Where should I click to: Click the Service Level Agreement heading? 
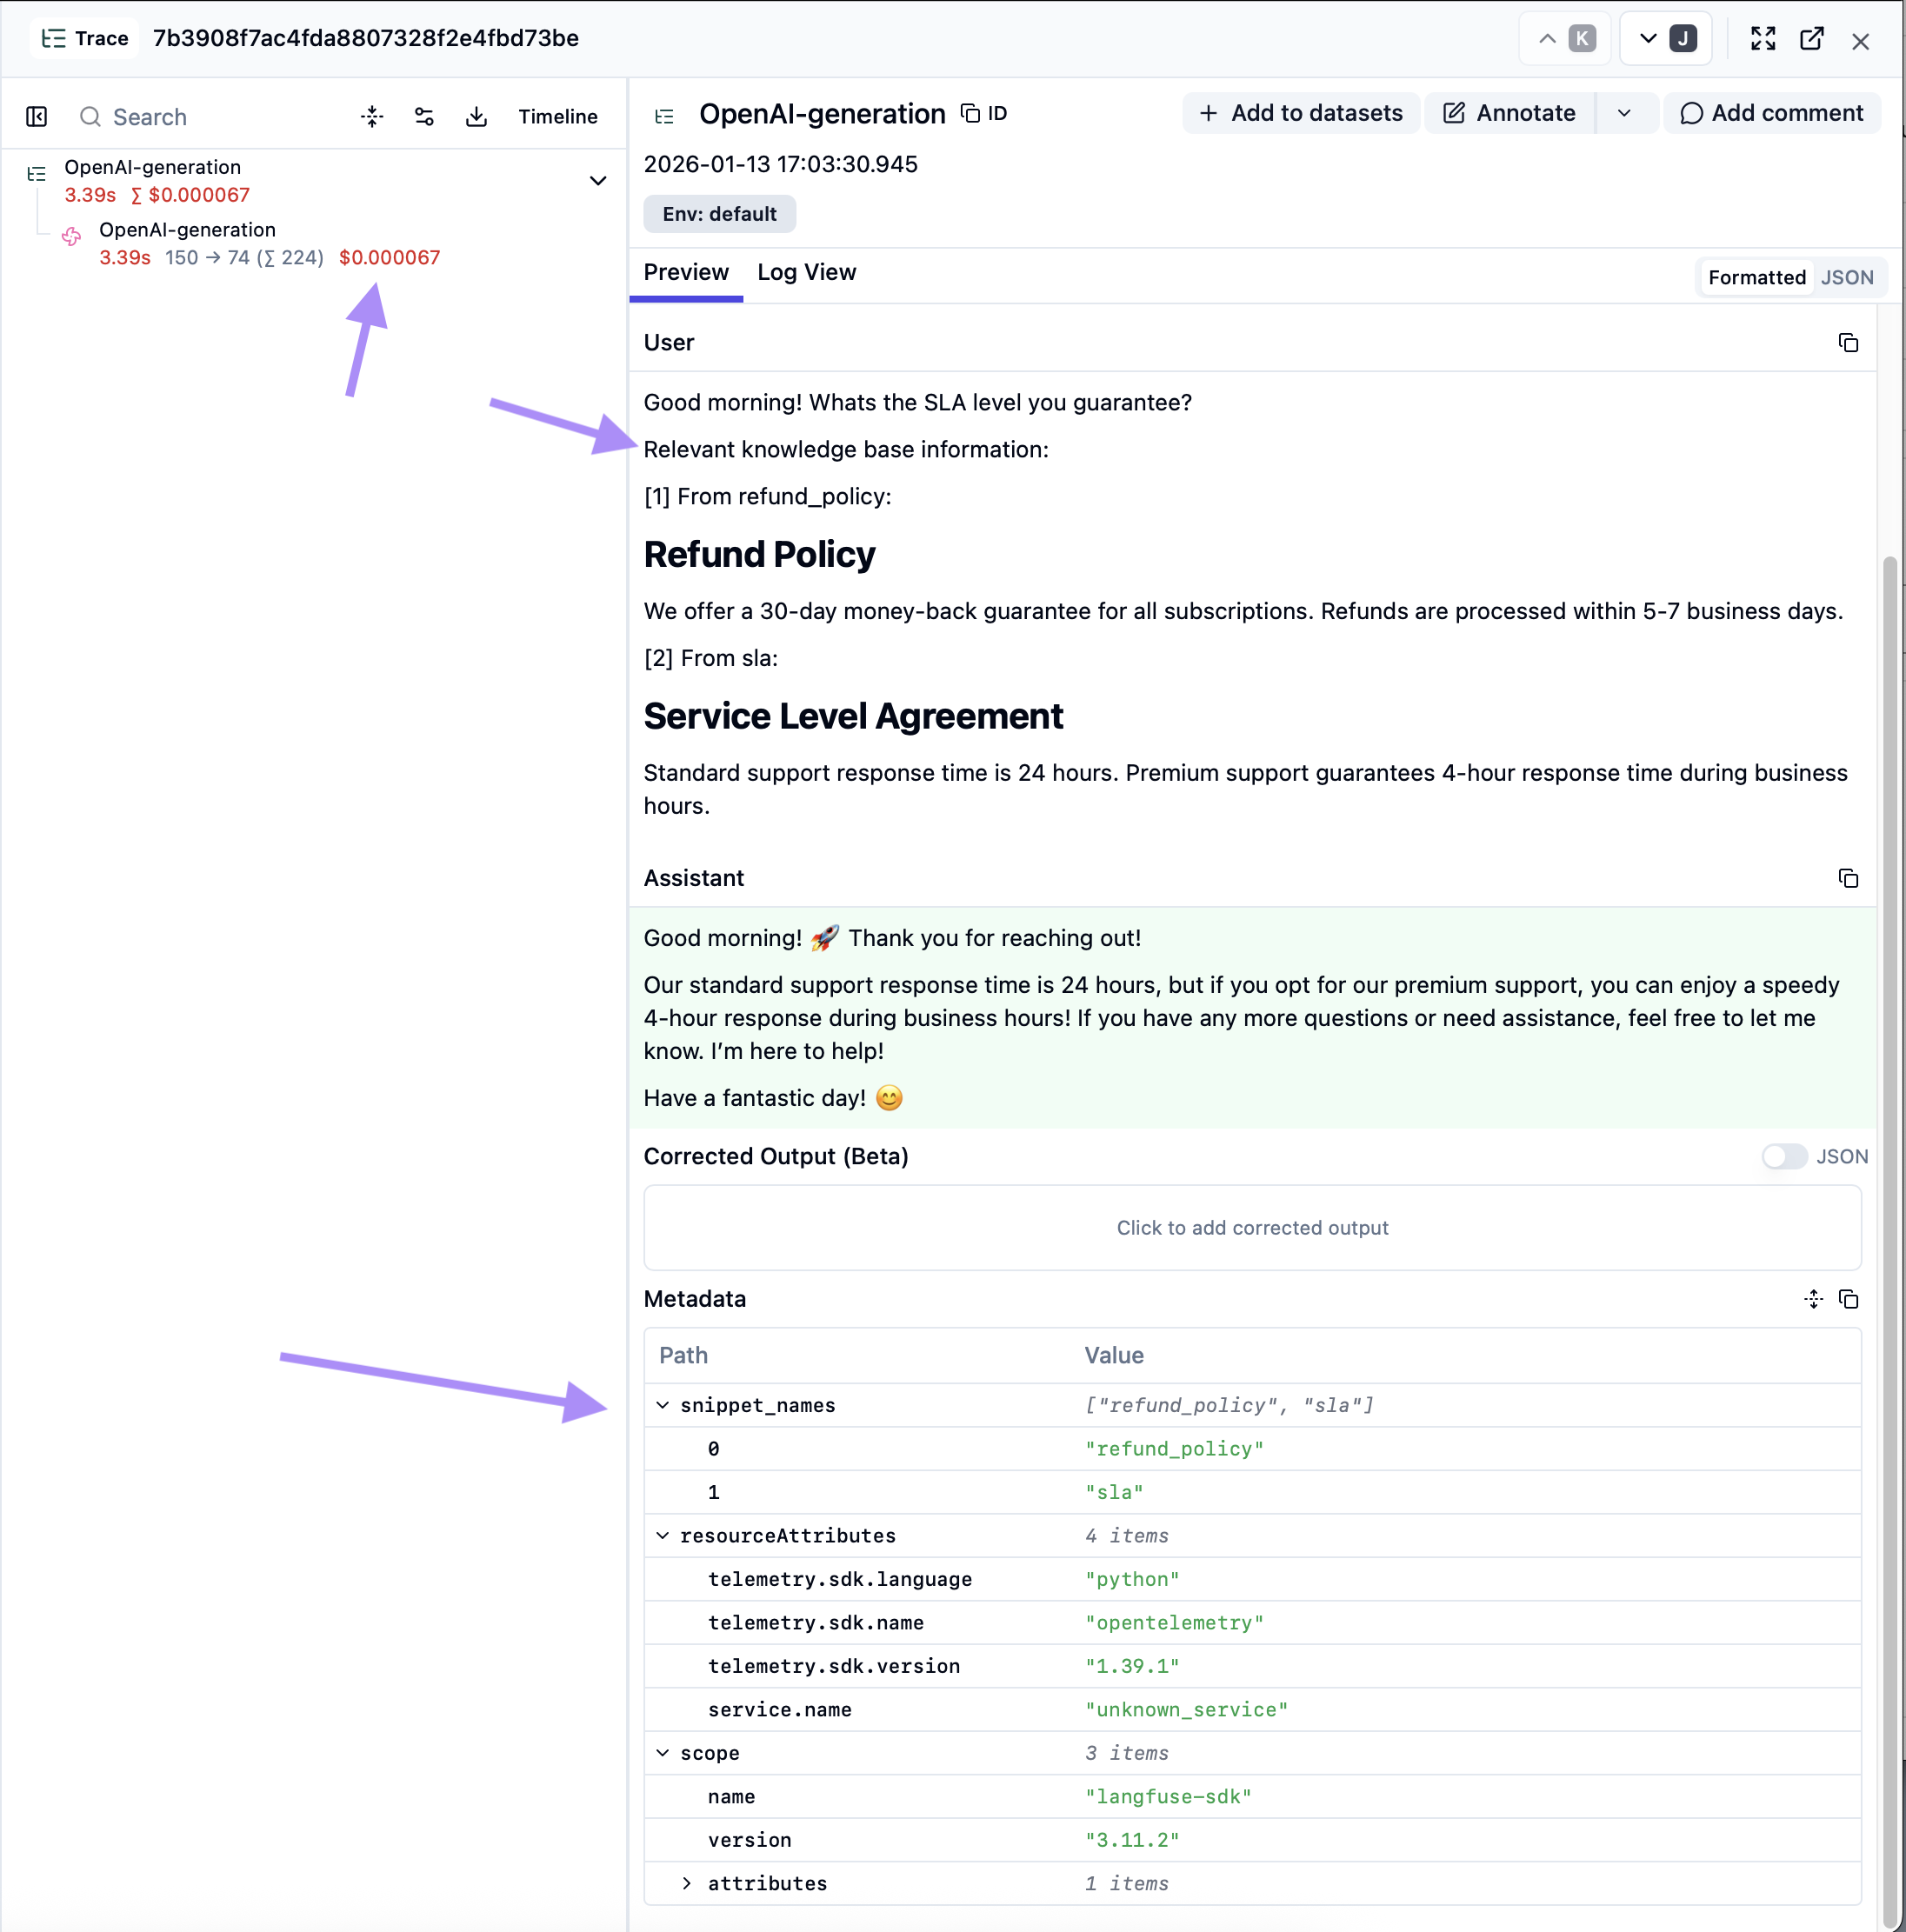click(x=853, y=716)
